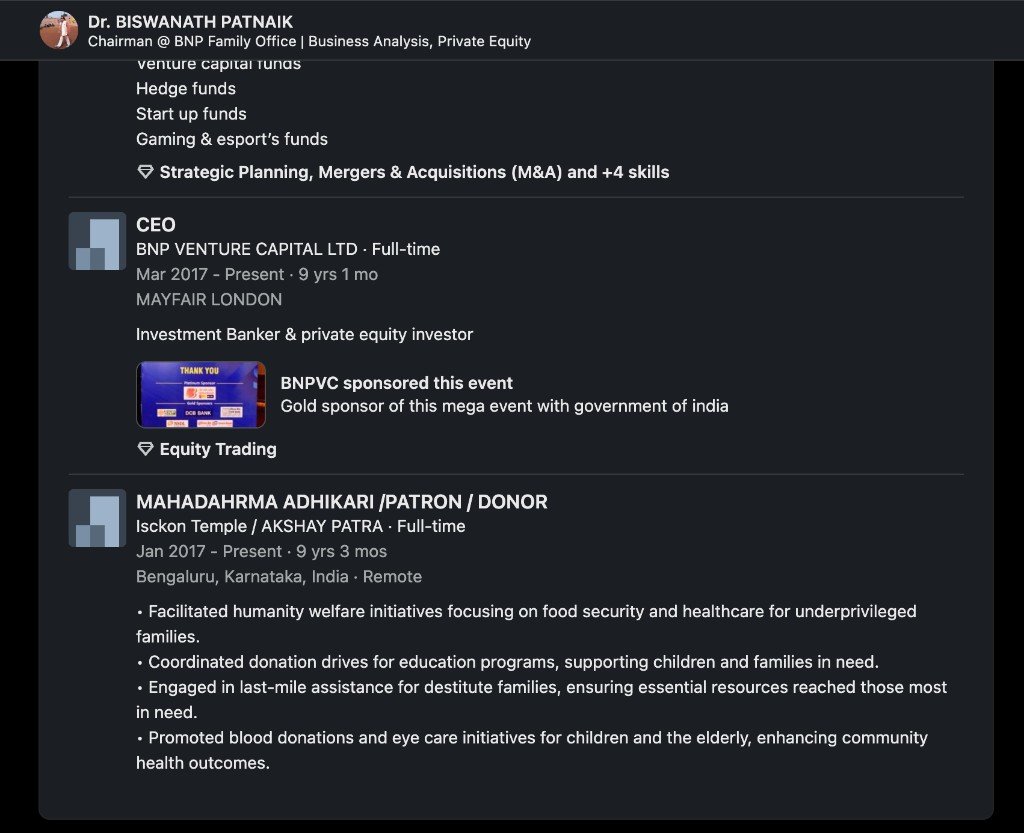Click the Gold sponsor event description text

coord(504,406)
